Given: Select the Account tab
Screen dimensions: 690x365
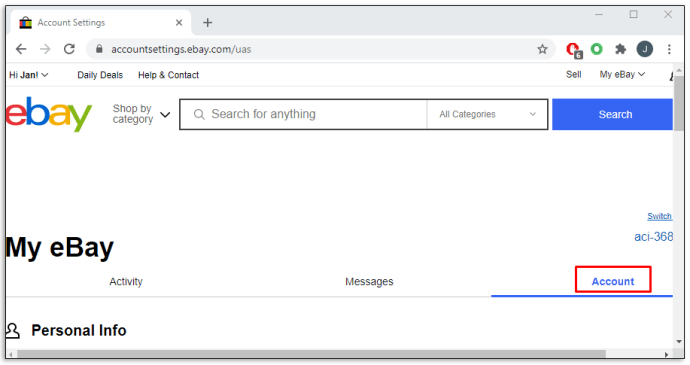Looking at the screenshot, I should tap(613, 281).
